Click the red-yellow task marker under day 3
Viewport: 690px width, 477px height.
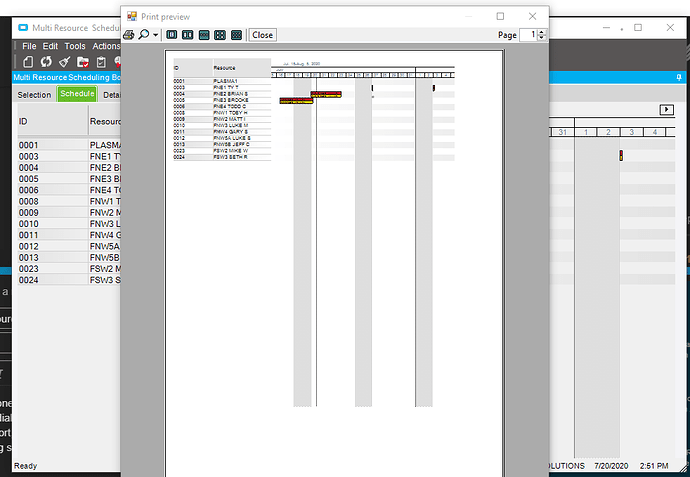[621, 155]
